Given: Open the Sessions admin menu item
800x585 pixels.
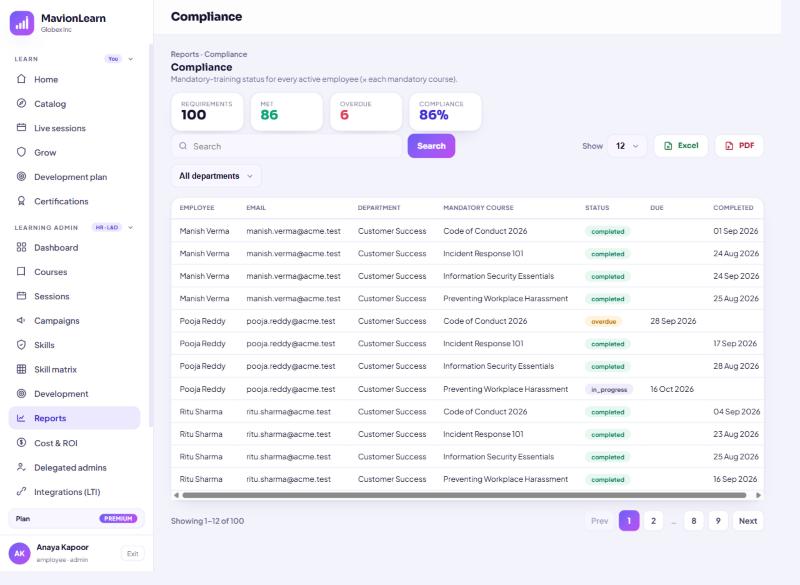Looking at the screenshot, I should tap(74, 296).
